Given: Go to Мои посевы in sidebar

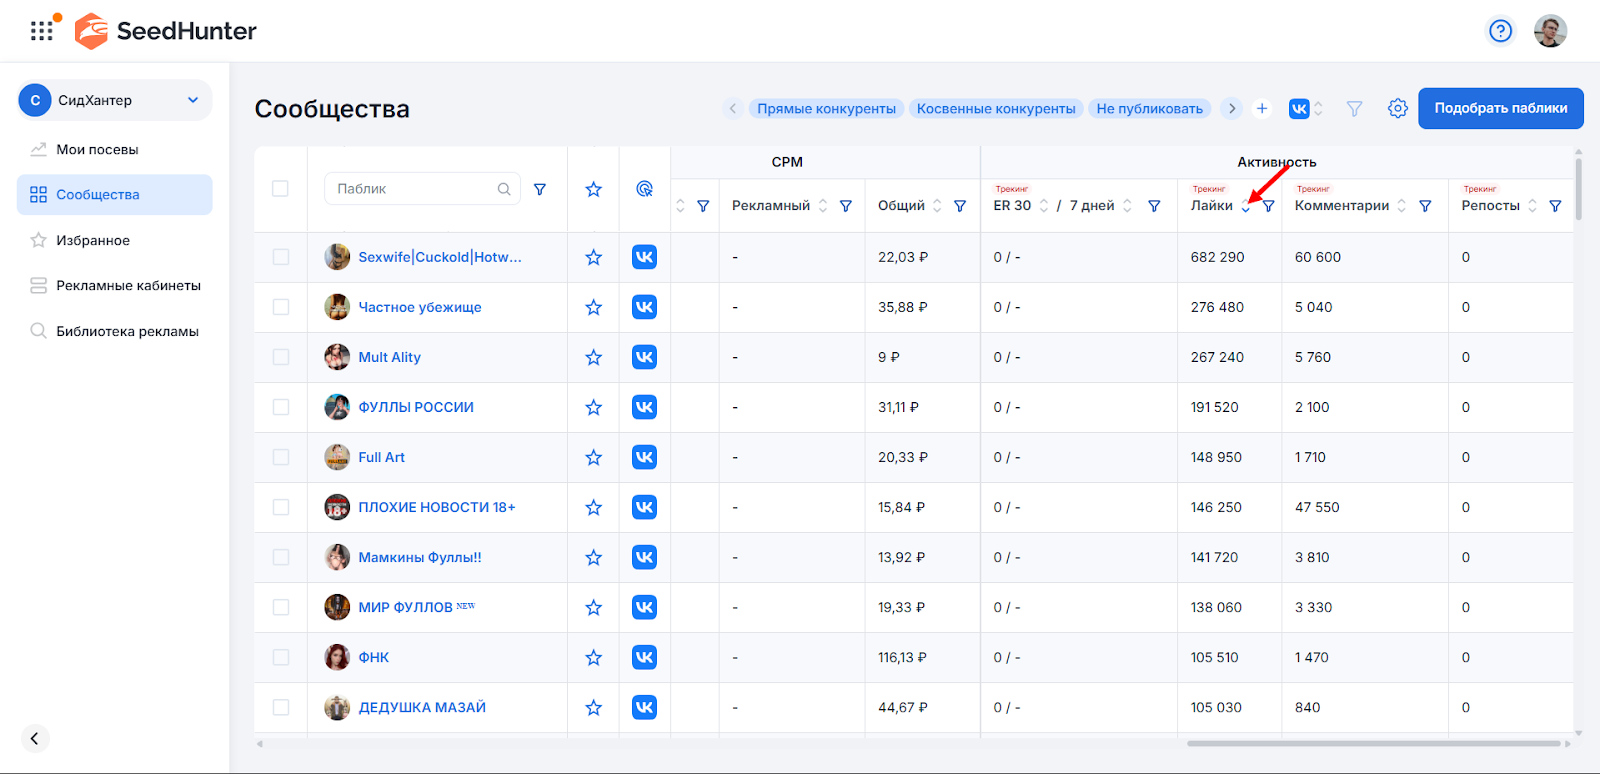Looking at the screenshot, I should pos(97,149).
